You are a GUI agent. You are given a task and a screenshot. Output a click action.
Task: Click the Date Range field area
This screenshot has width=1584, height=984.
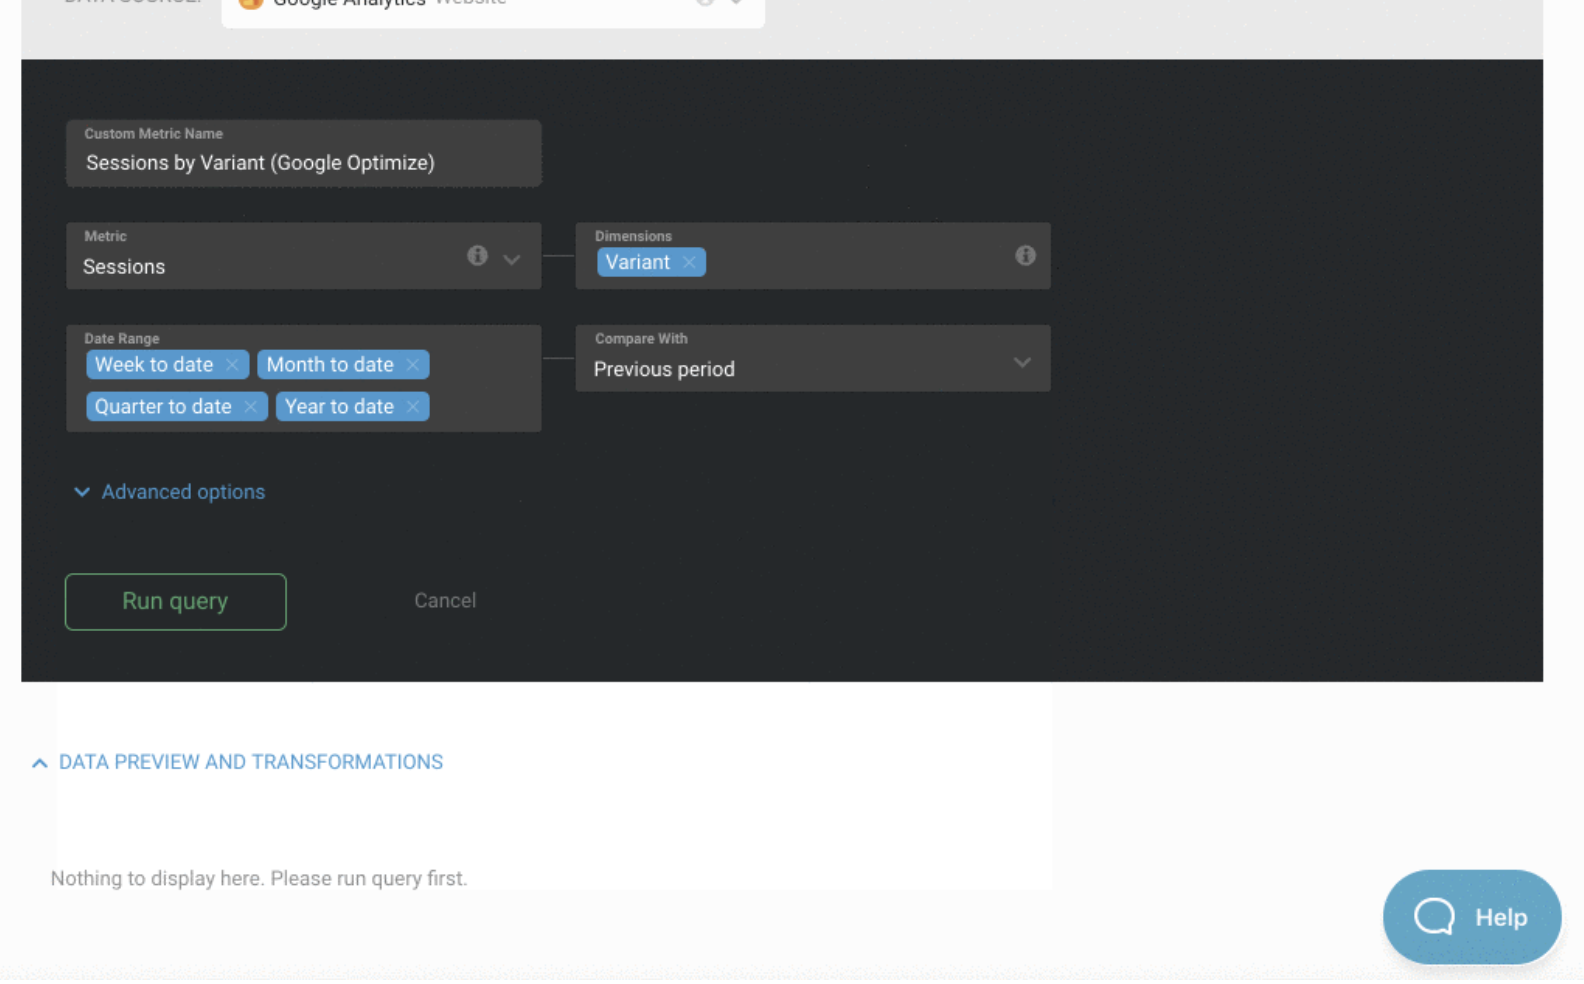pyautogui.click(x=303, y=378)
